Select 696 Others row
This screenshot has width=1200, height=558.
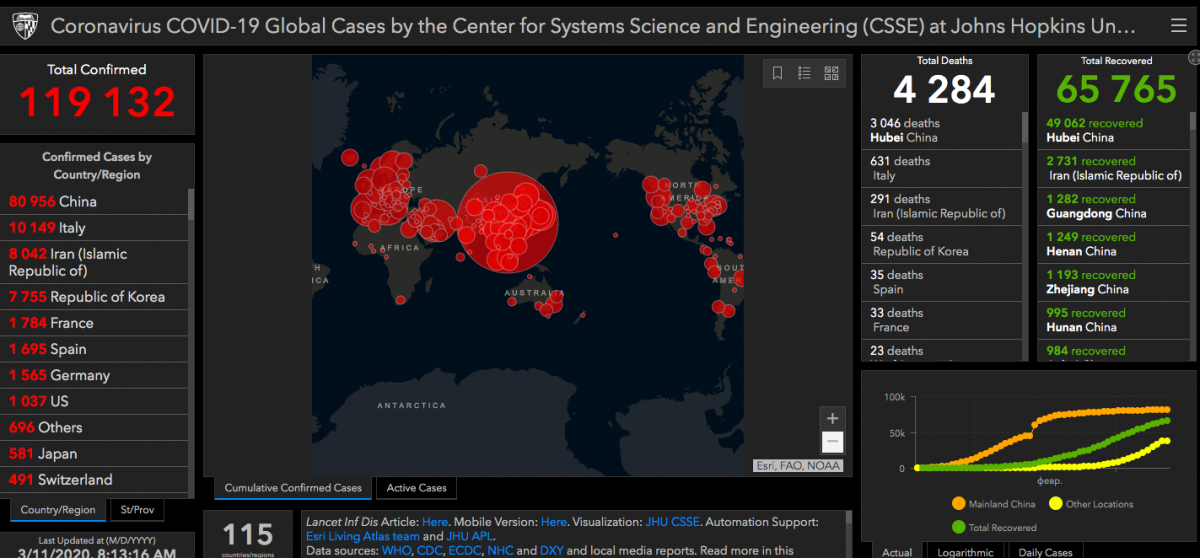pos(95,427)
